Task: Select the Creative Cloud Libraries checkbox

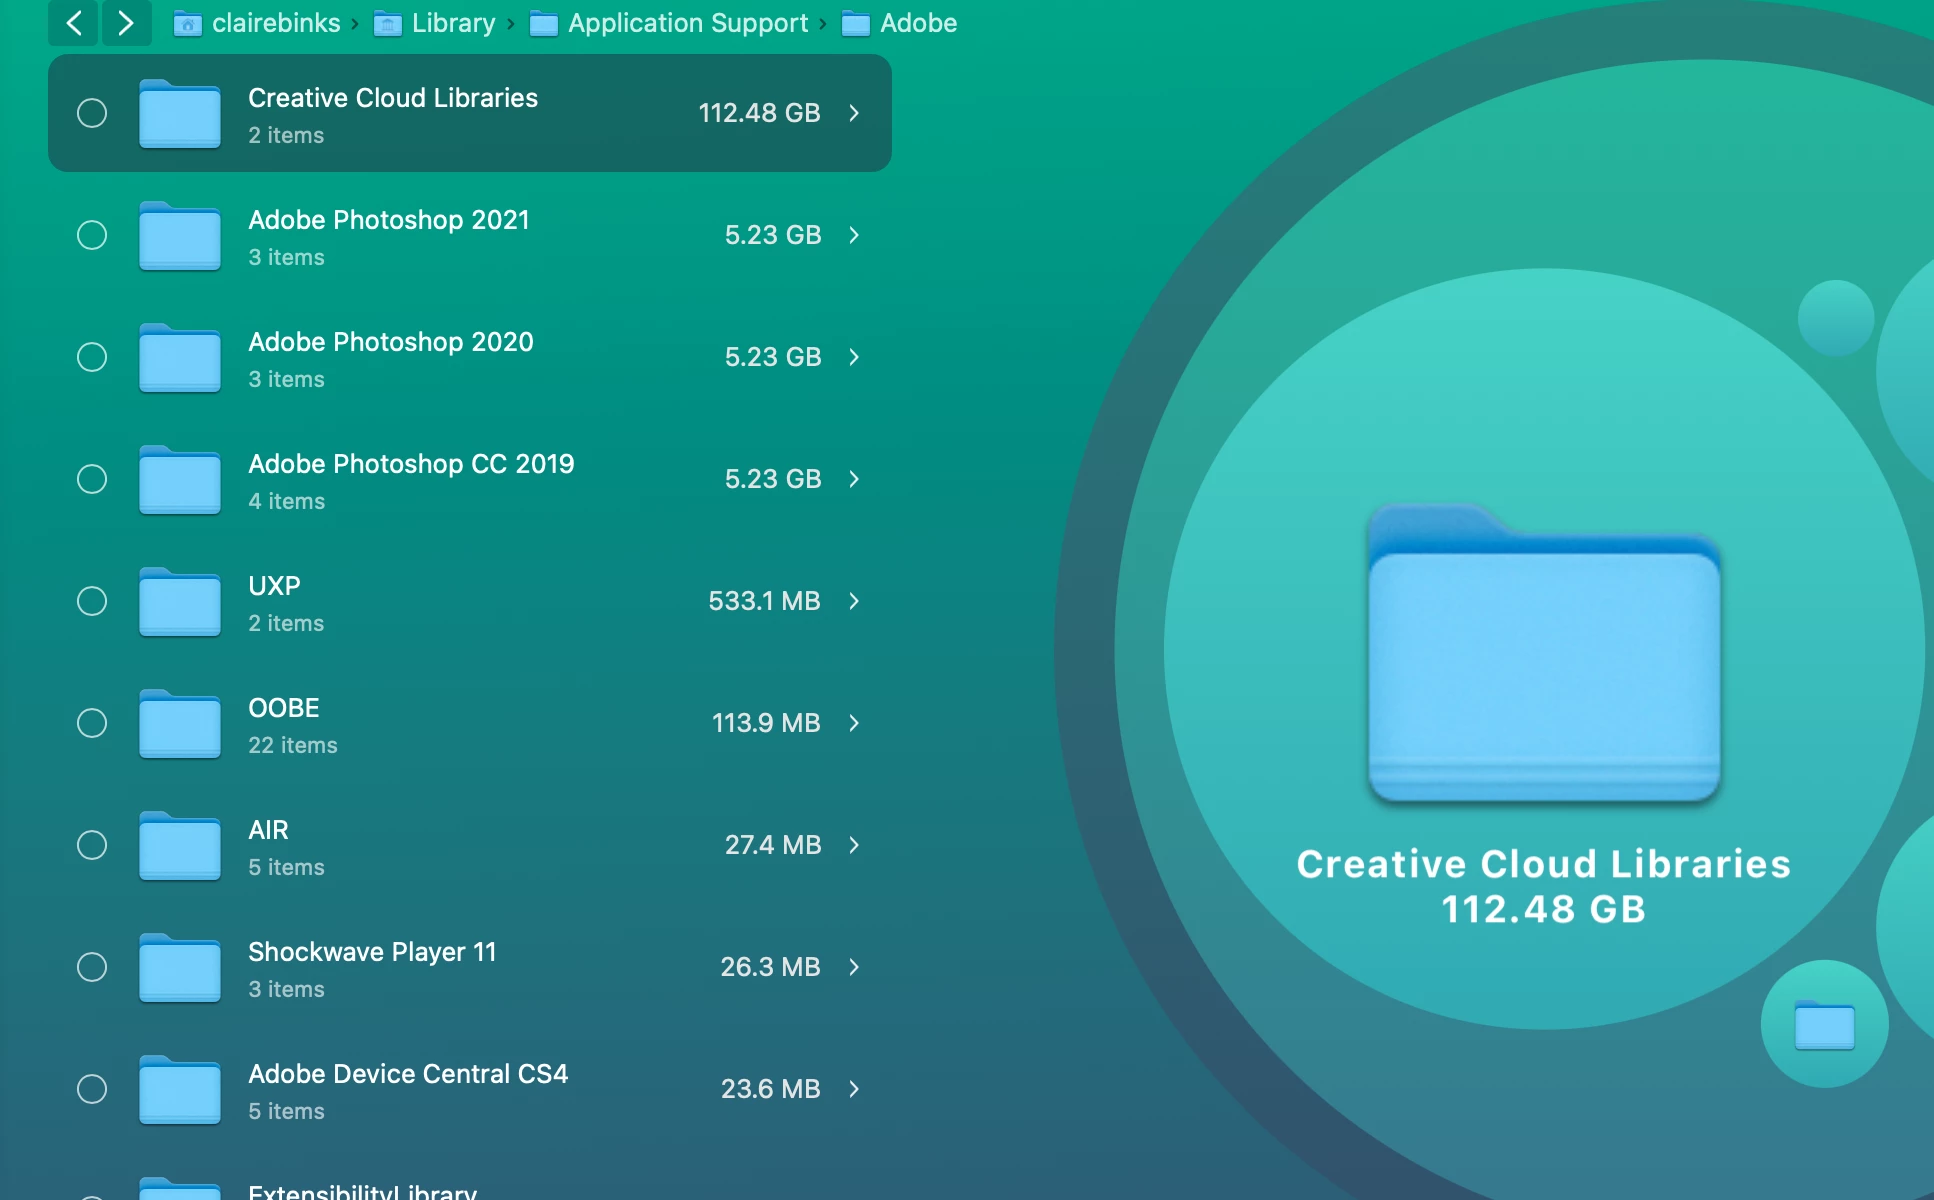Action: 92,113
